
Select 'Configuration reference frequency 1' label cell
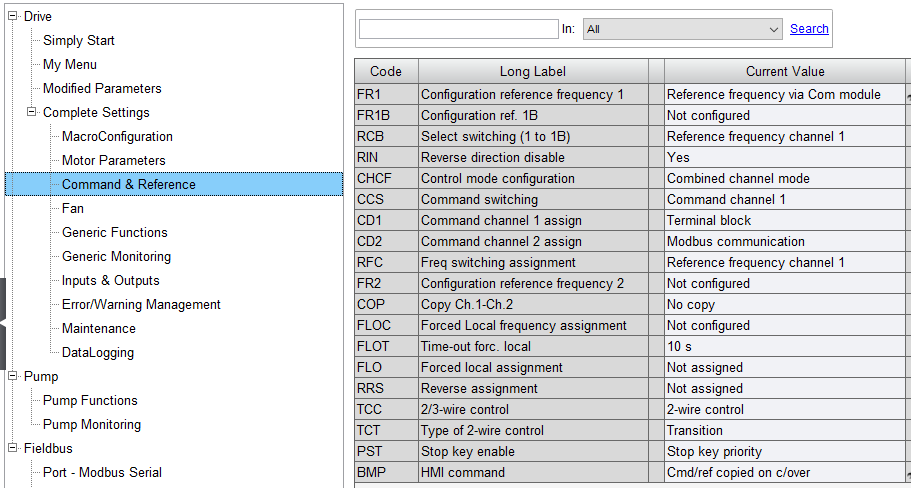pos(533,95)
